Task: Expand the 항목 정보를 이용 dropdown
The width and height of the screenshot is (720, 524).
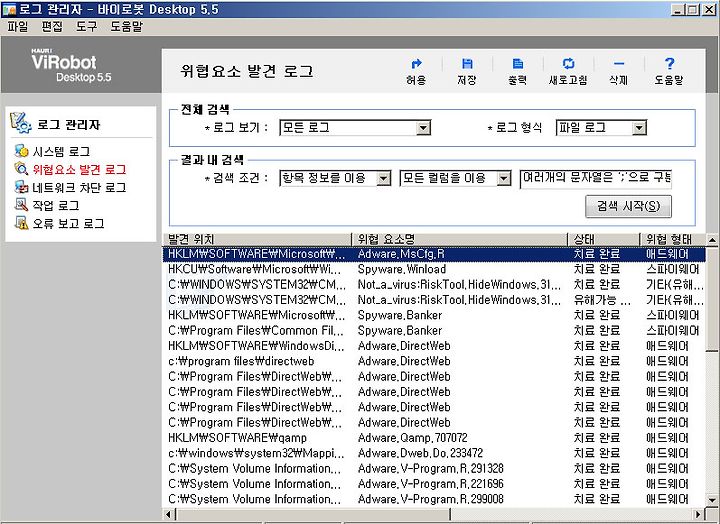Action: tap(383, 178)
